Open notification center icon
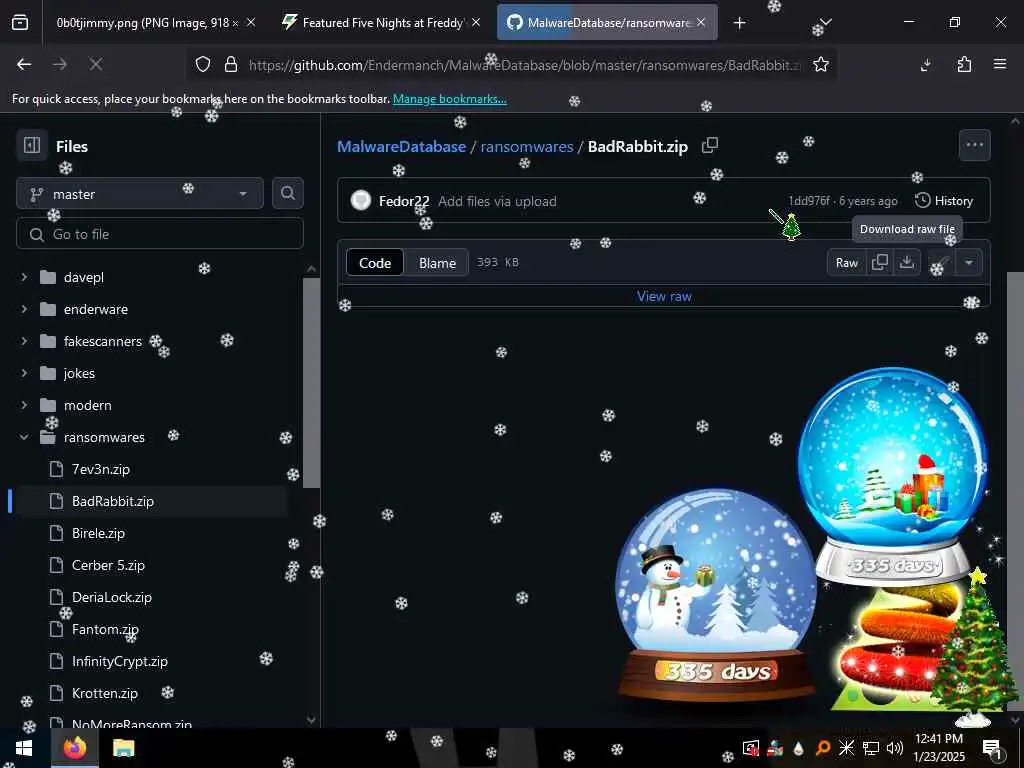Screen dimensions: 1024x768 click(992, 748)
